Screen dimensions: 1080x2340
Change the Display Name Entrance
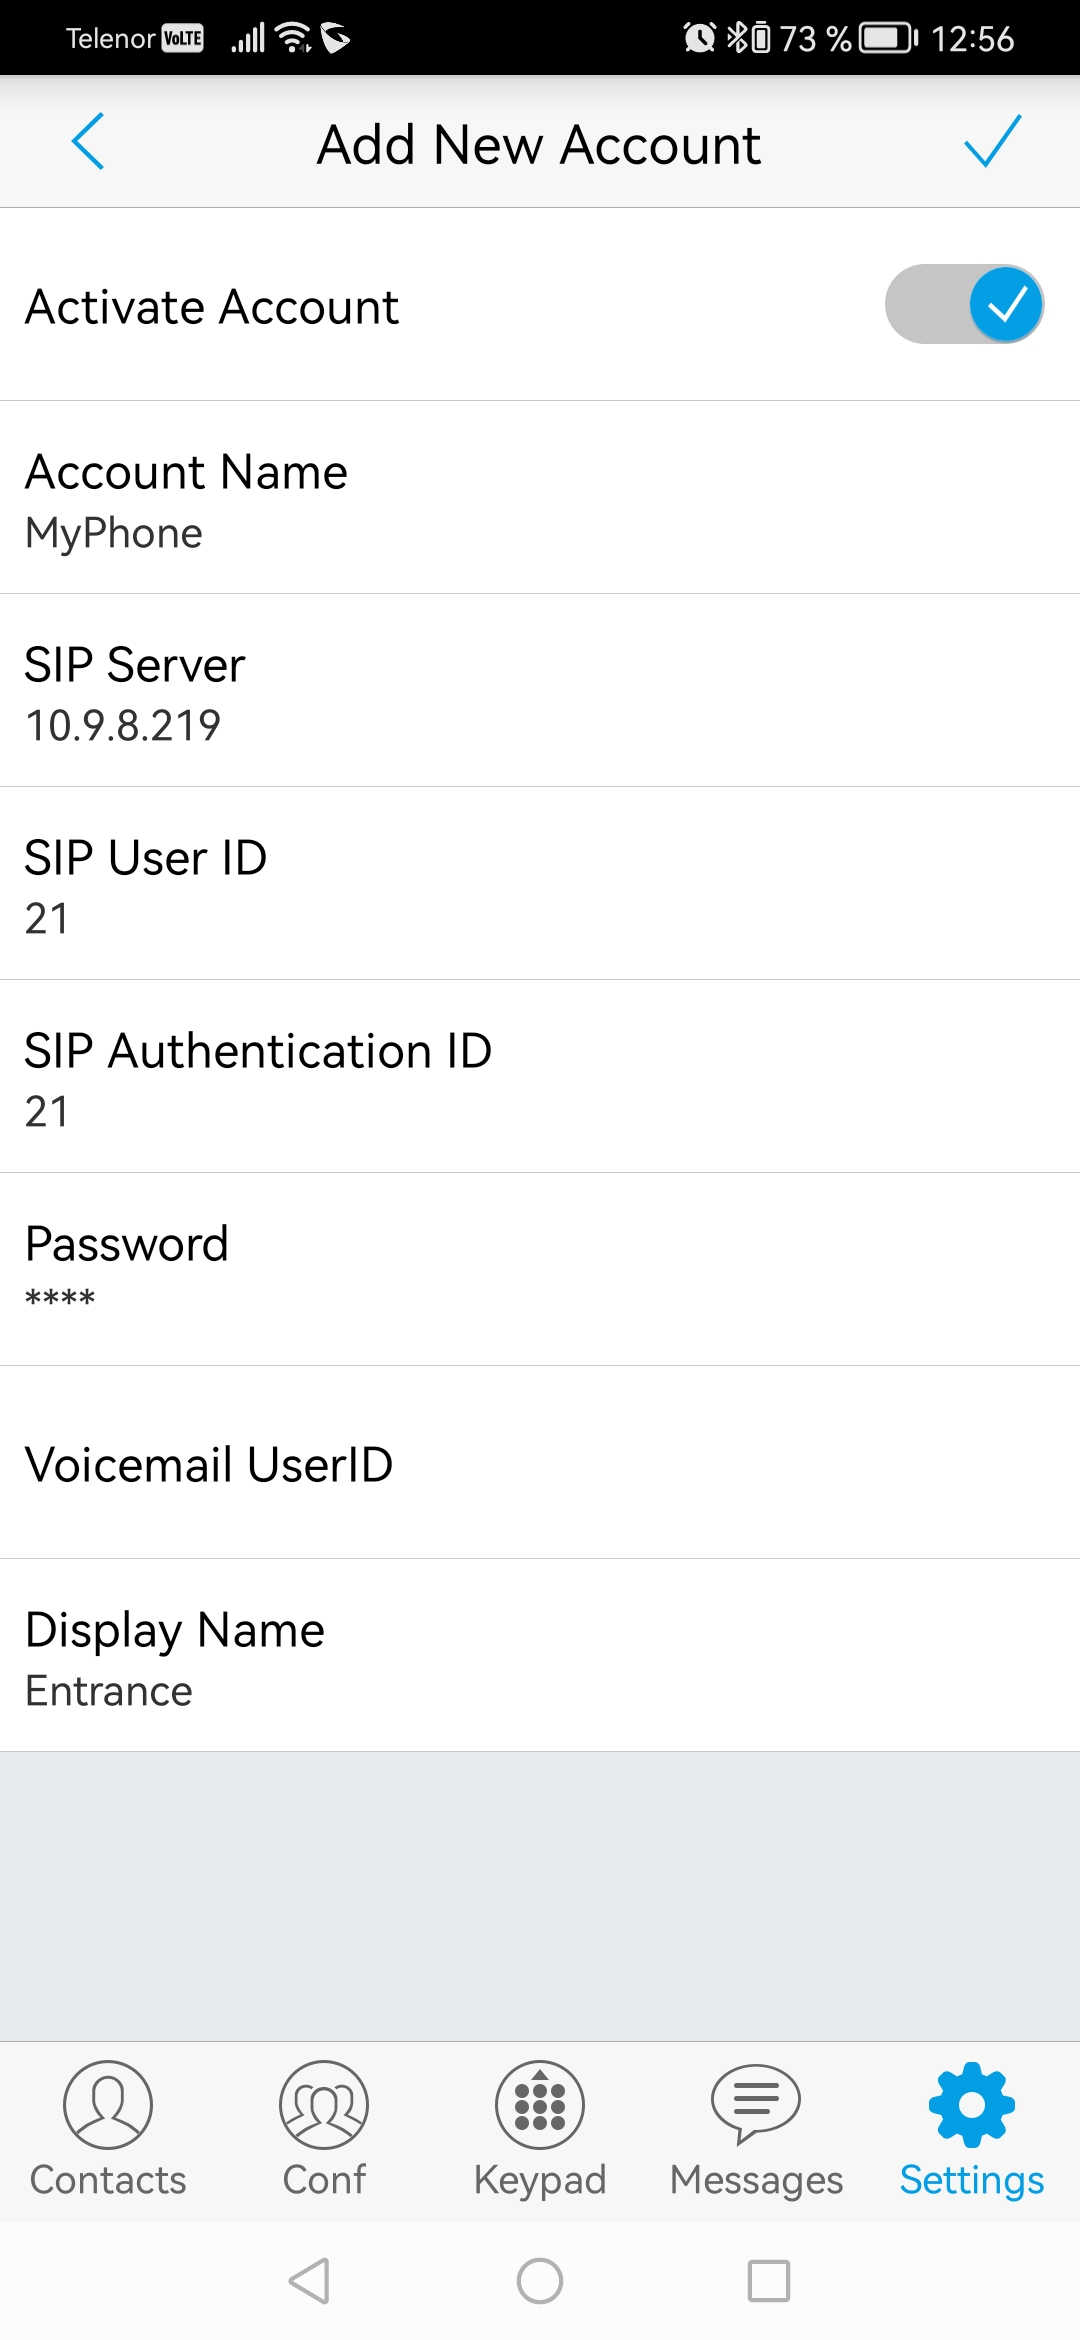pos(540,1656)
